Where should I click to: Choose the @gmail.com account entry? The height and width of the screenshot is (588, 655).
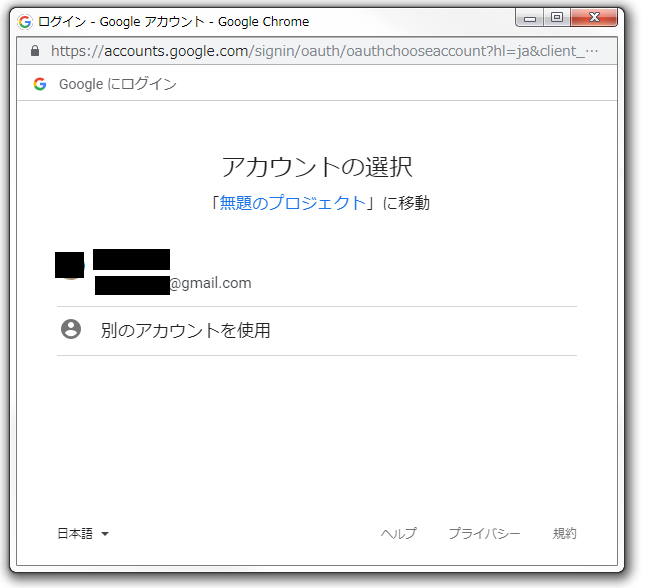[x=317, y=272]
